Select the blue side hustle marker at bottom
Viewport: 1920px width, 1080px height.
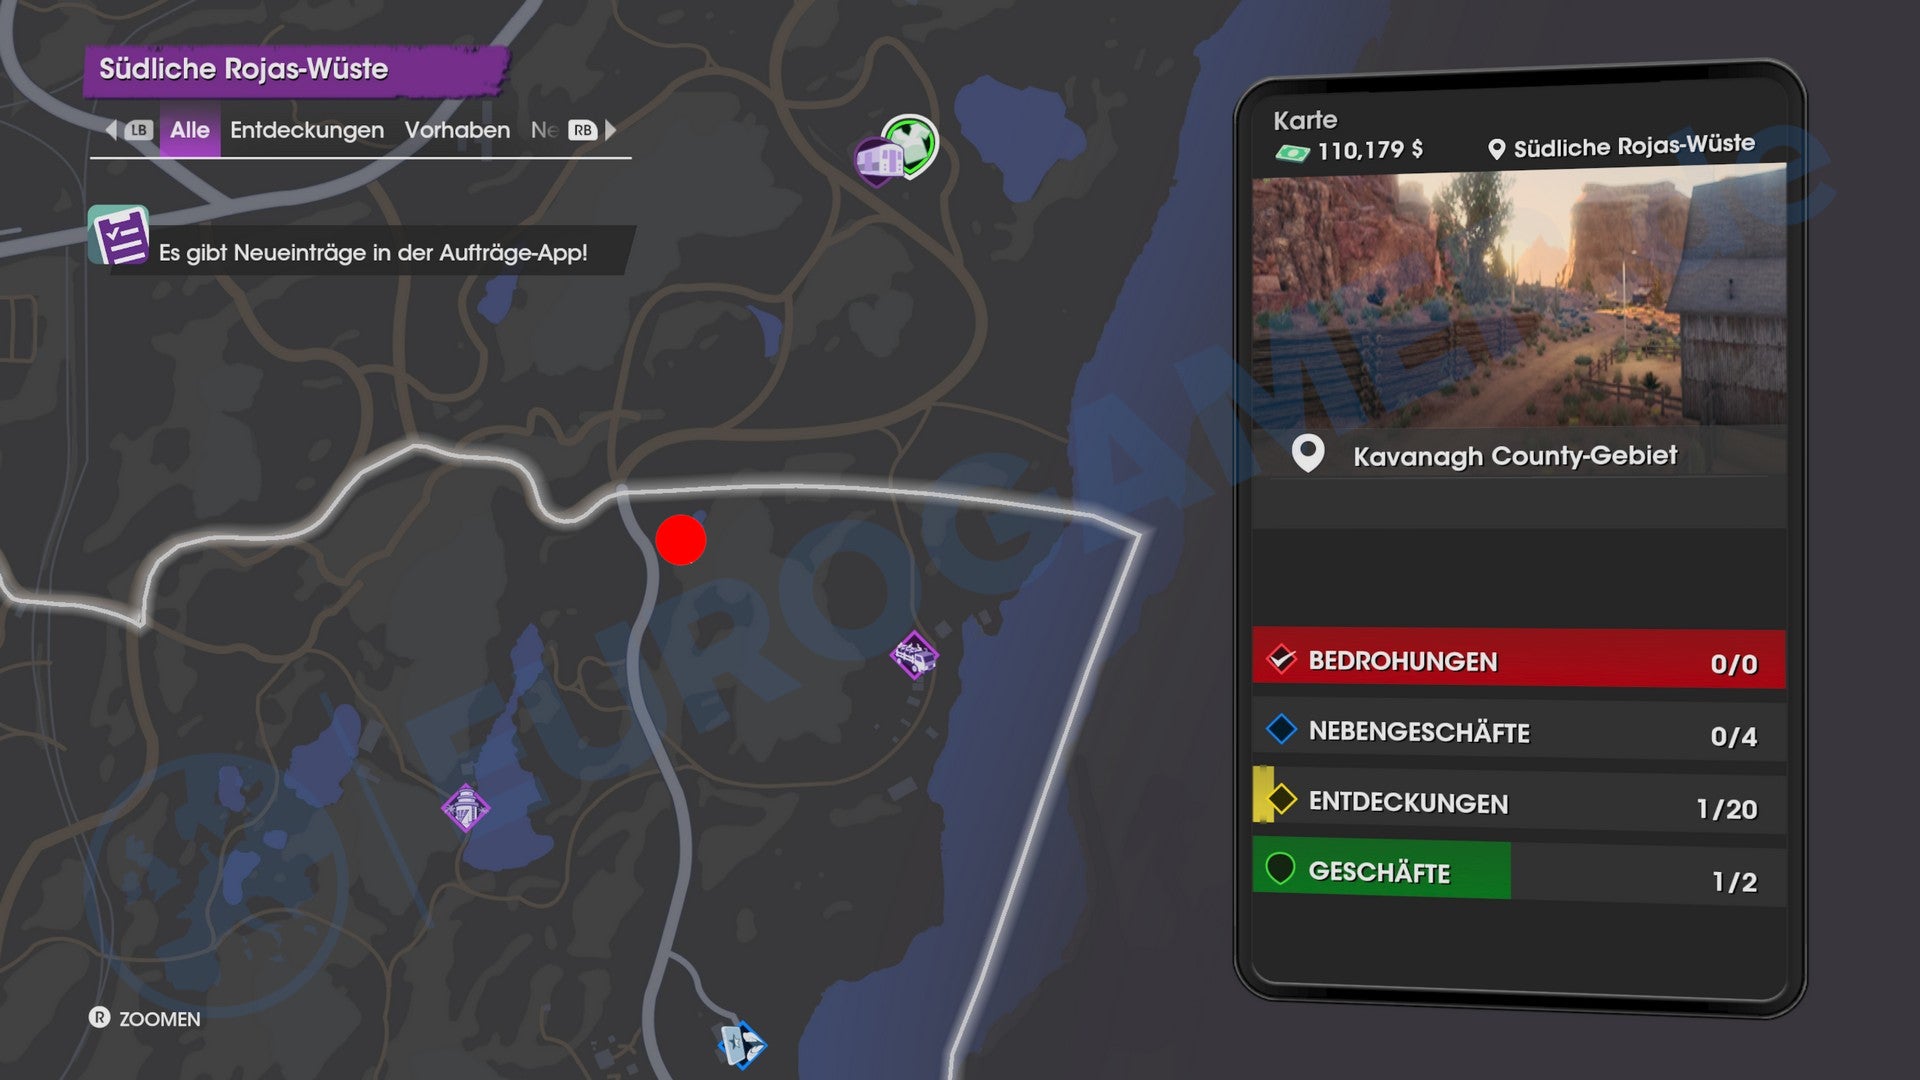[x=741, y=1045]
